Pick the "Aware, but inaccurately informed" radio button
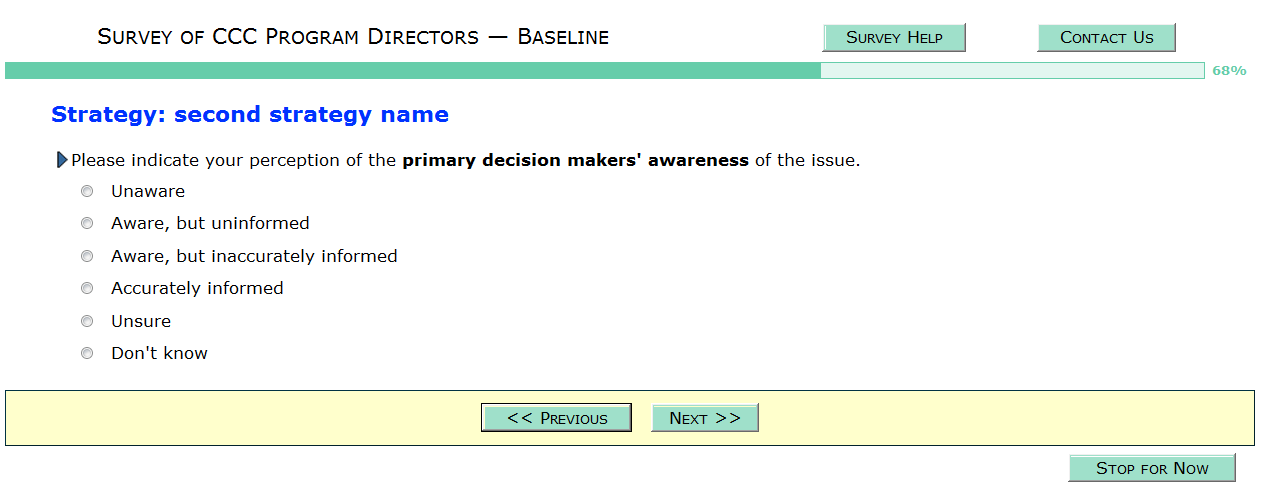1279x495 pixels. [87, 256]
